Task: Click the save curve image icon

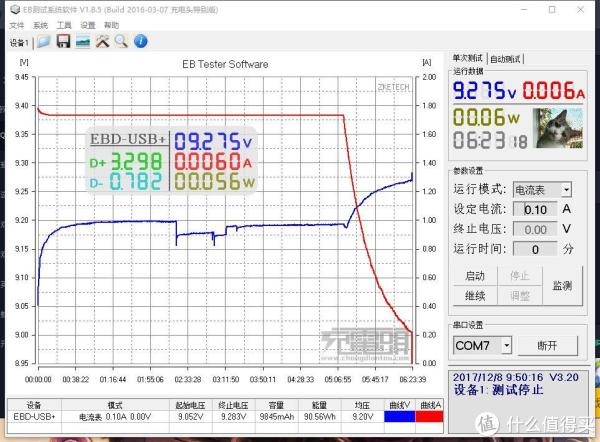Action: click(x=83, y=41)
